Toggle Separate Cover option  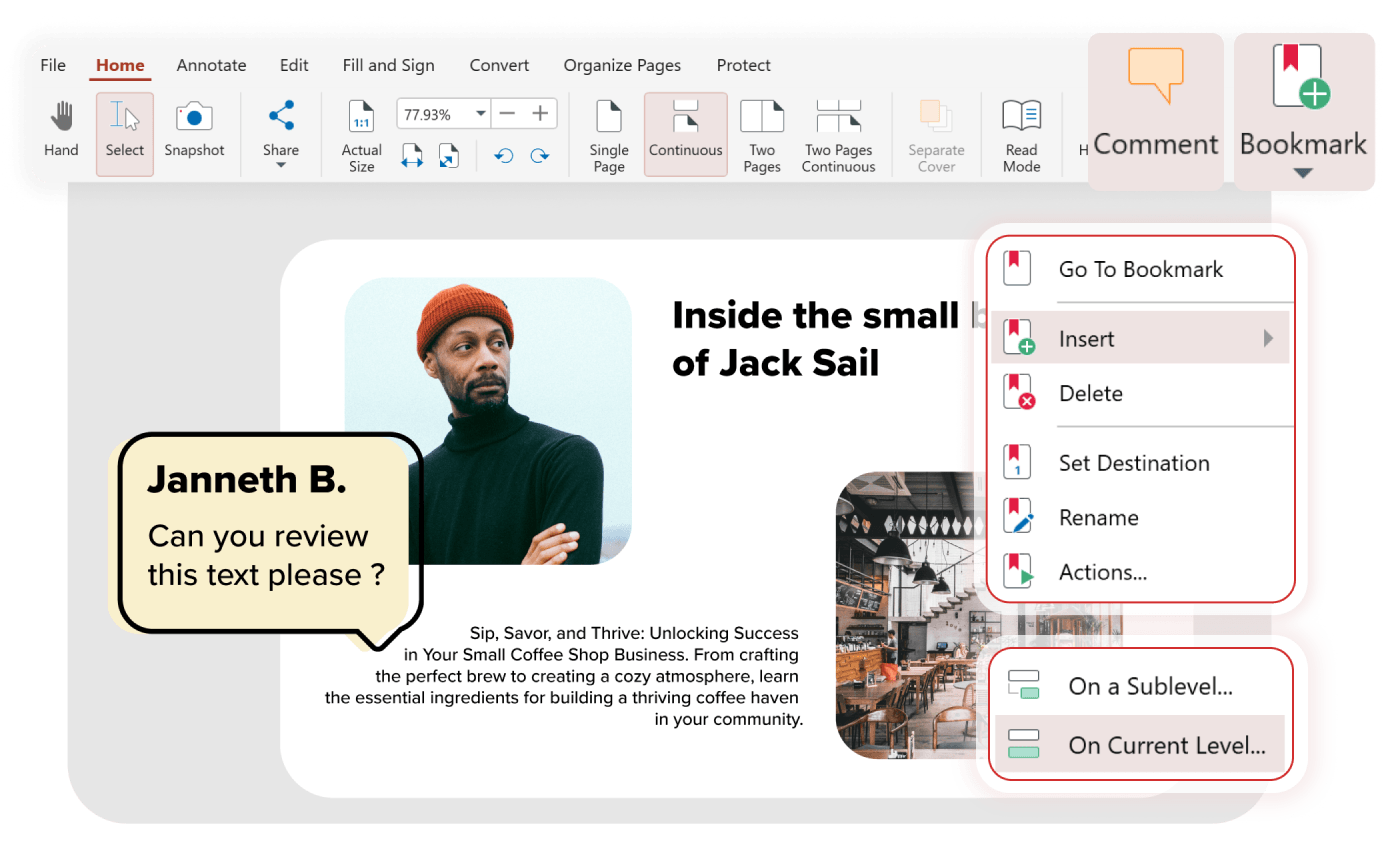click(x=936, y=135)
